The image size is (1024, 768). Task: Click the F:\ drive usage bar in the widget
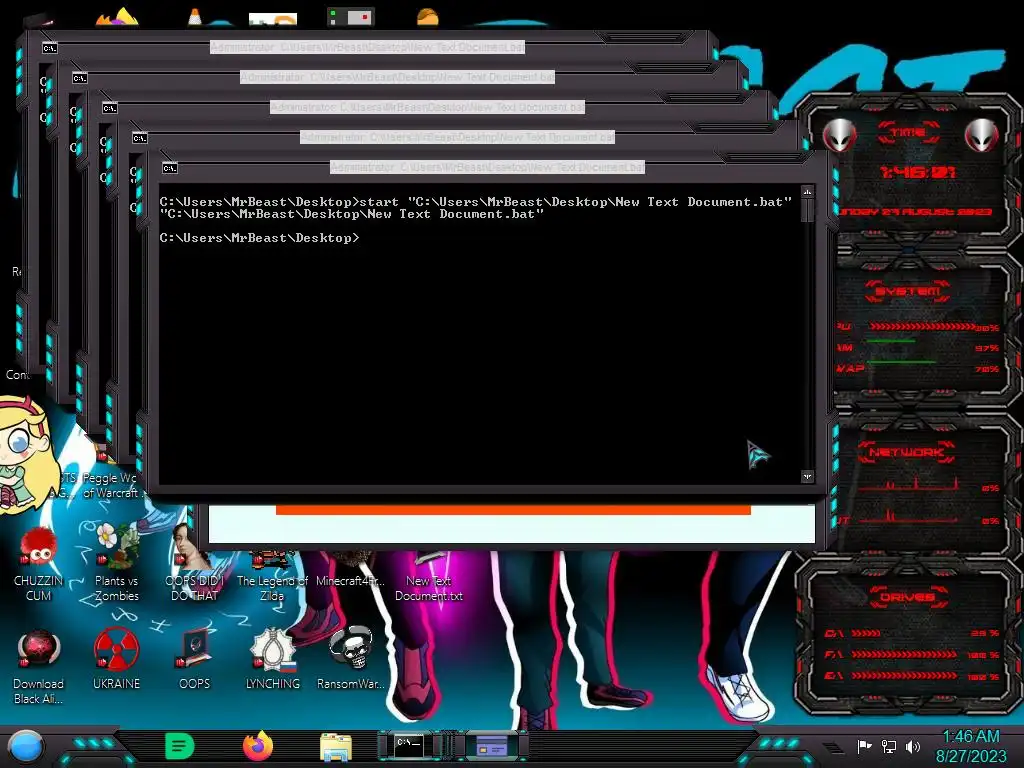[904, 654]
